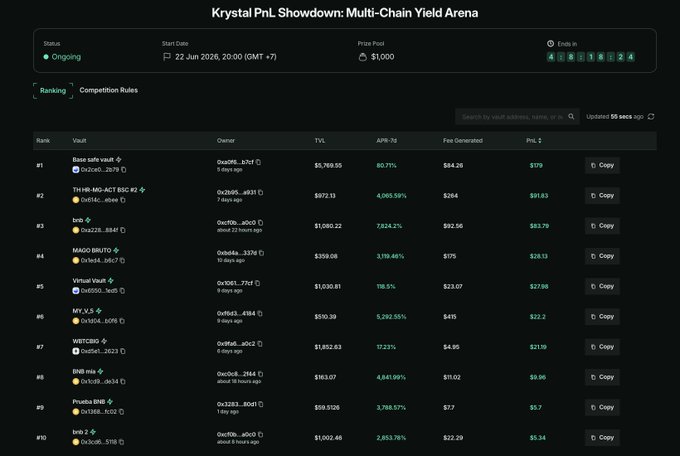Click chain icon of Base safe vault

[x=76, y=170]
